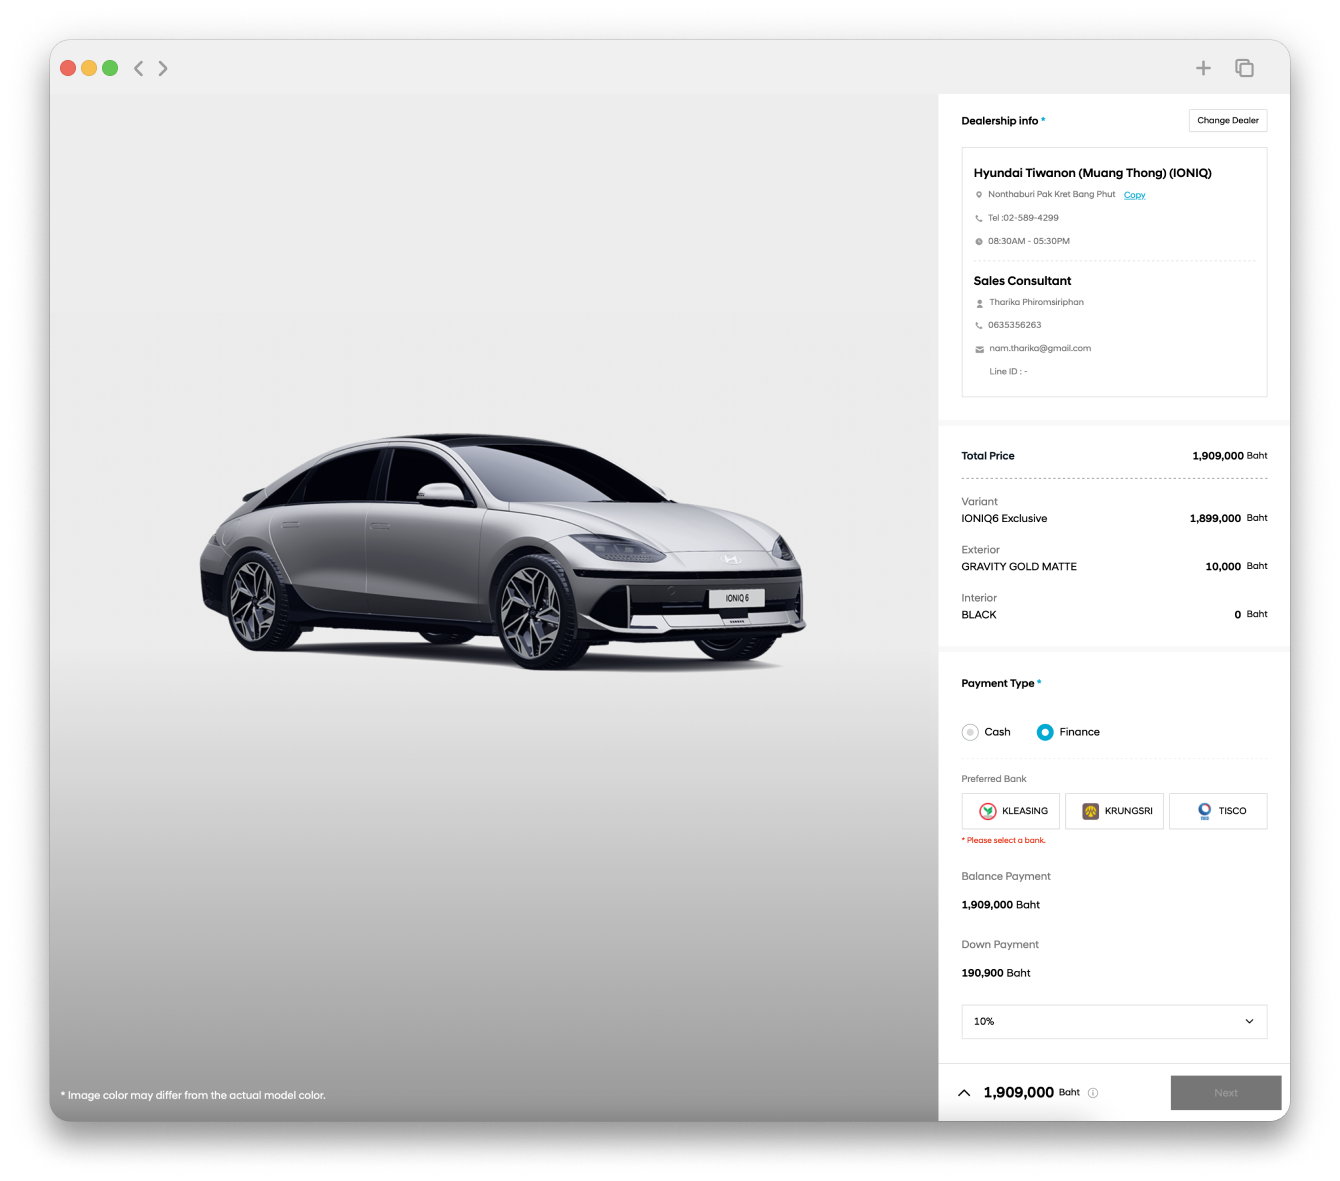This screenshot has width=1340, height=1181.
Task: Click the Tharika Phiromsiriphan consultant name
Action: [1036, 302]
